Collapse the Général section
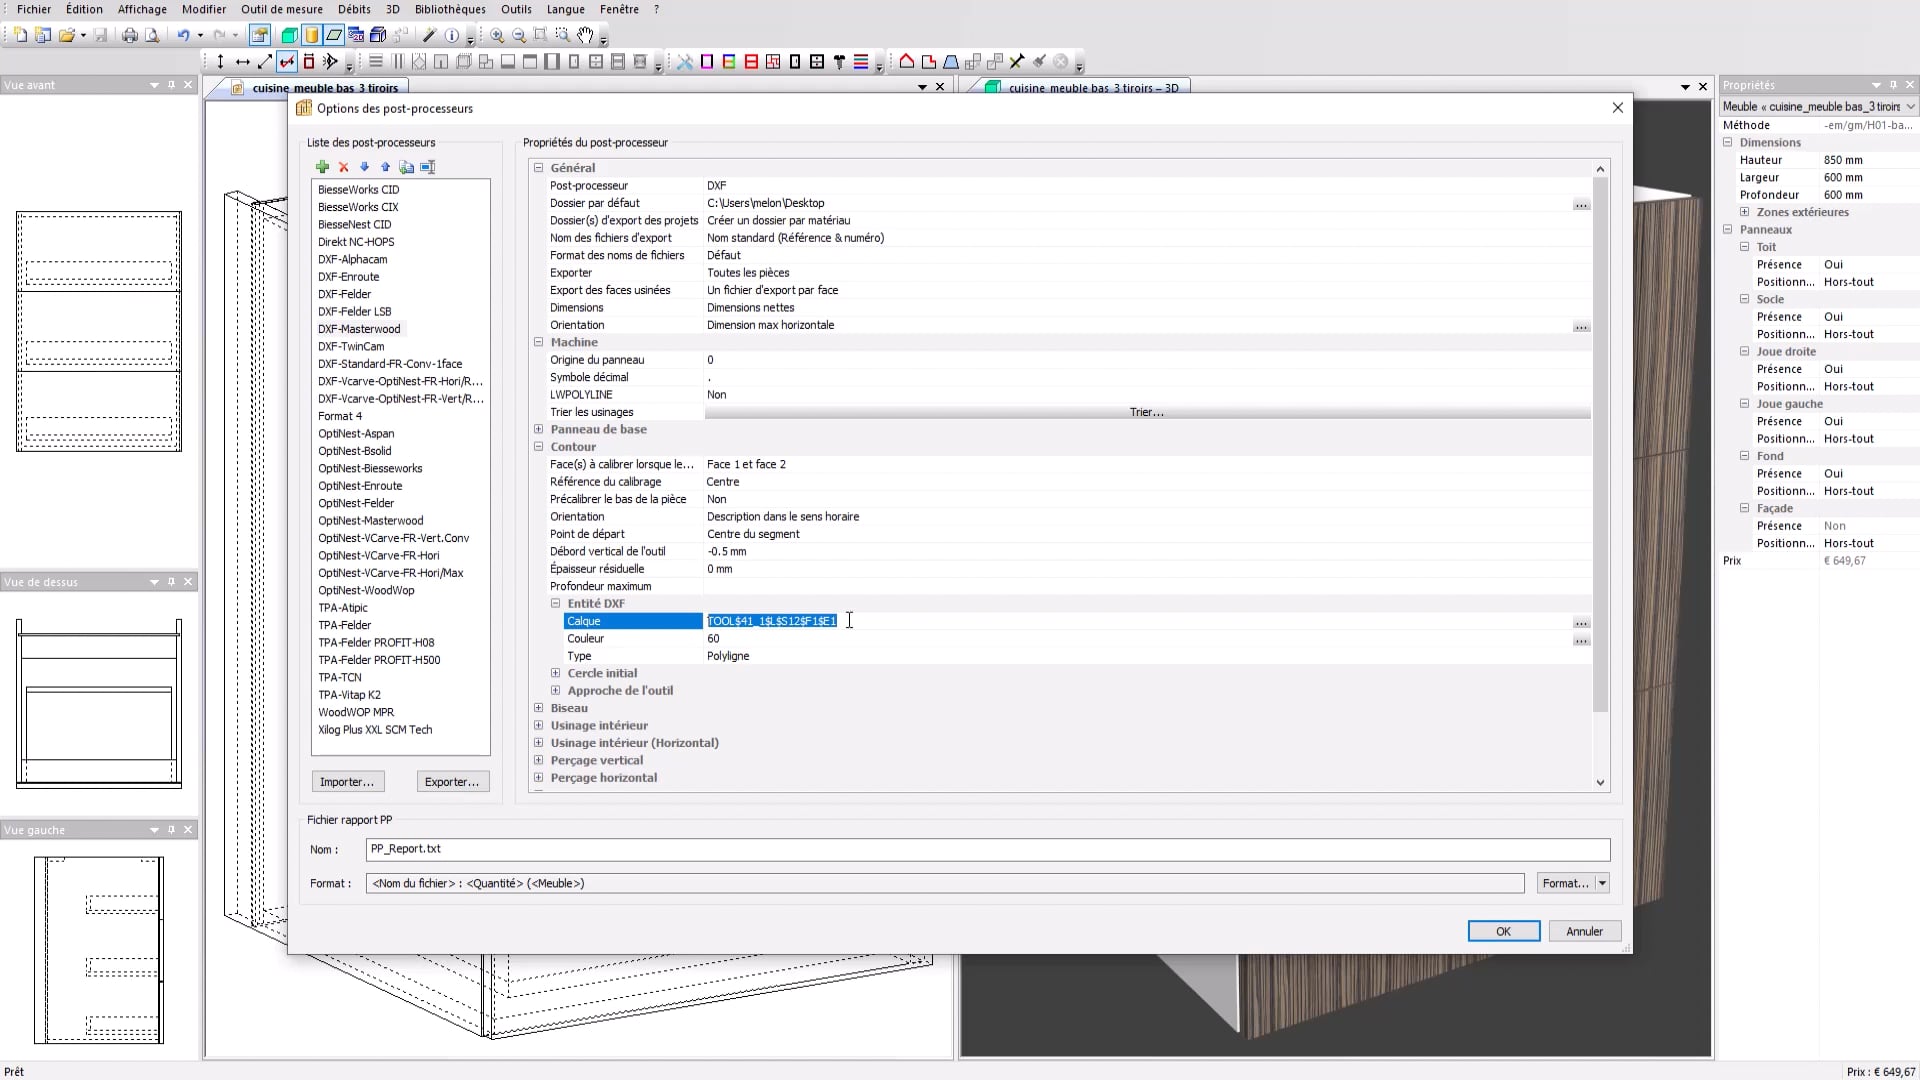Viewport: 1920px width, 1080px height. pyautogui.click(x=539, y=168)
